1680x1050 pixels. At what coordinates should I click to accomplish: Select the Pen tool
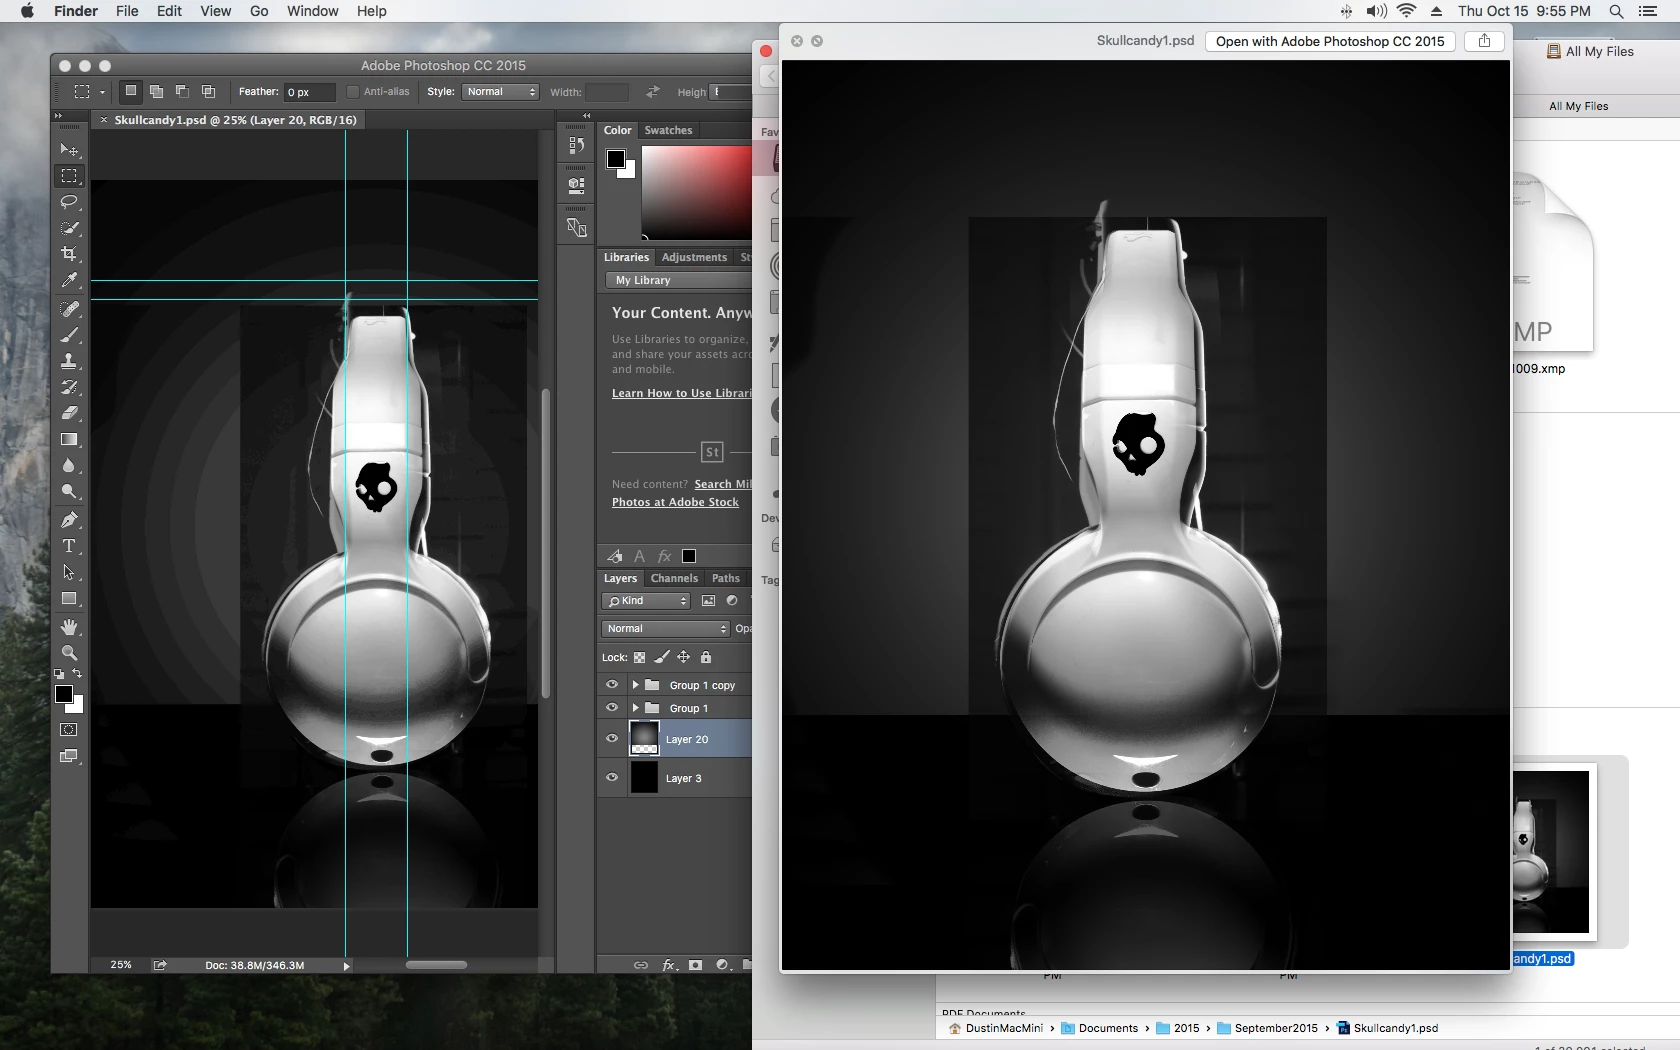point(69,520)
